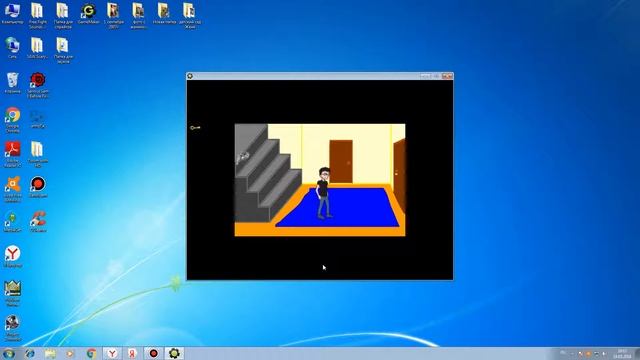Screen dimensions: 640x360
Task: Click the character standing on the blue carpet
Action: pyautogui.click(x=324, y=193)
